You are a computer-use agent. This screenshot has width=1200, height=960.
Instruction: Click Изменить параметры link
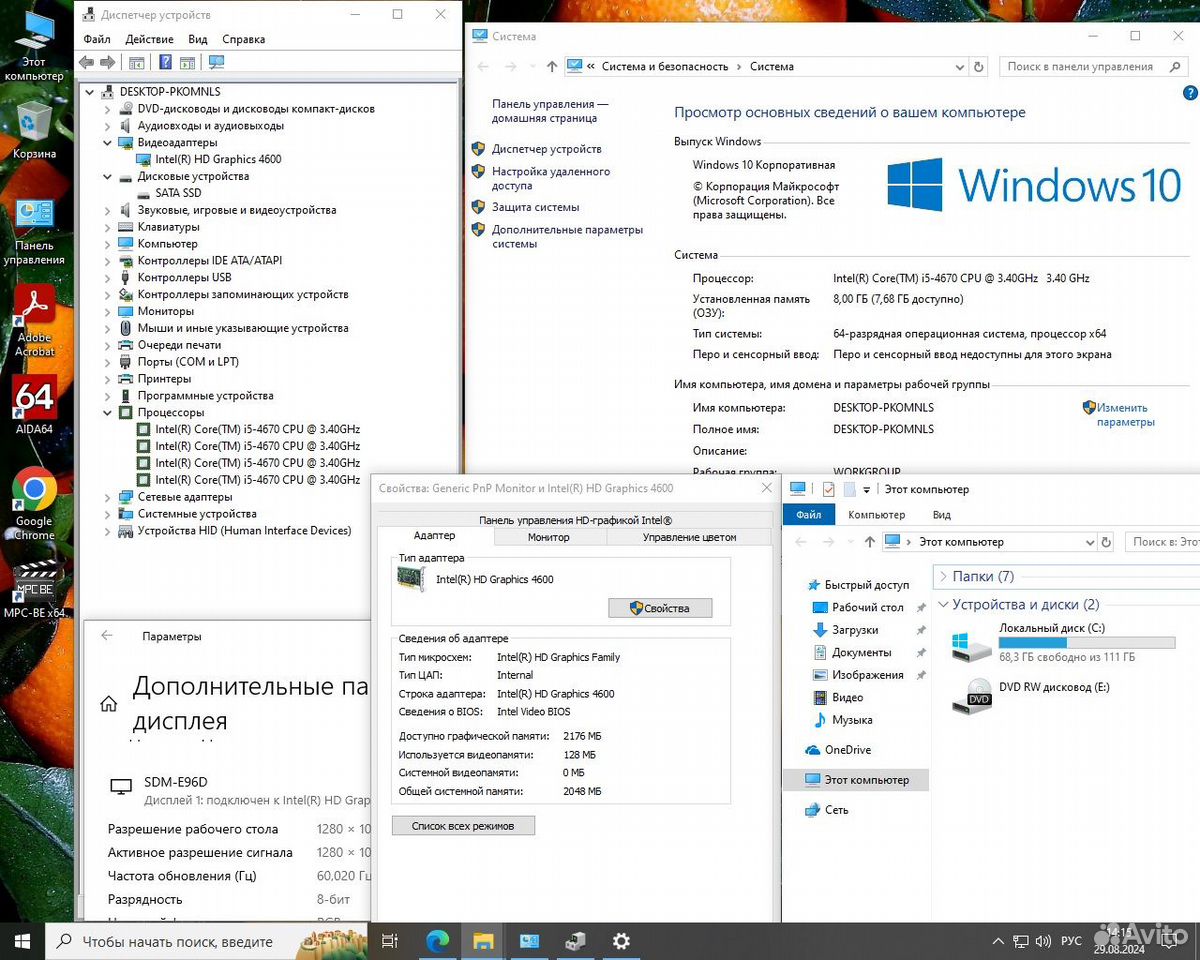1125,415
